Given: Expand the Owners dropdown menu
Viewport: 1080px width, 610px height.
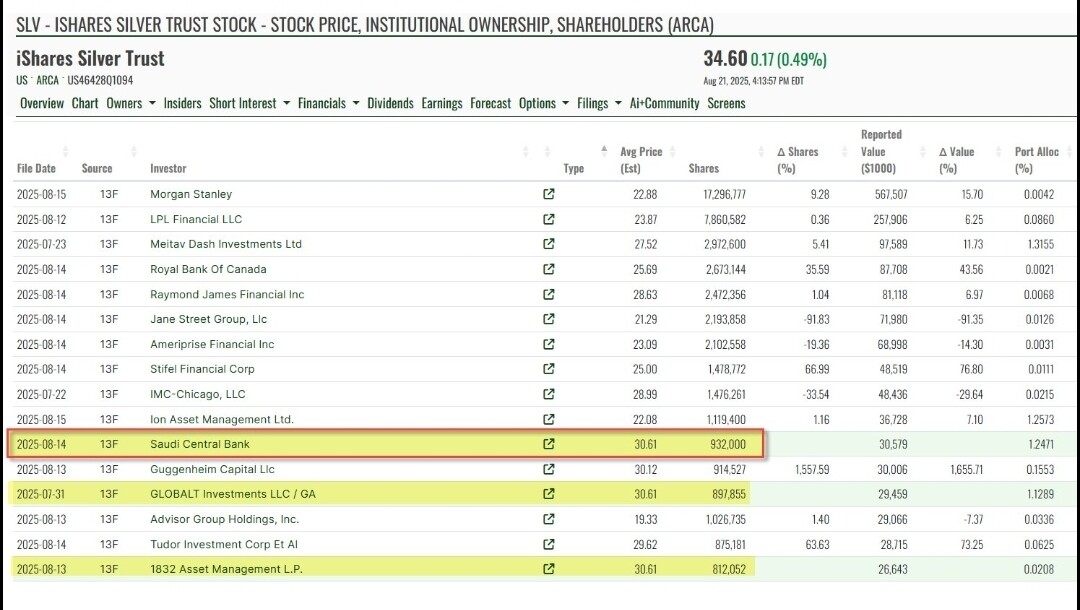Looking at the screenshot, I should pyautogui.click(x=131, y=103).
